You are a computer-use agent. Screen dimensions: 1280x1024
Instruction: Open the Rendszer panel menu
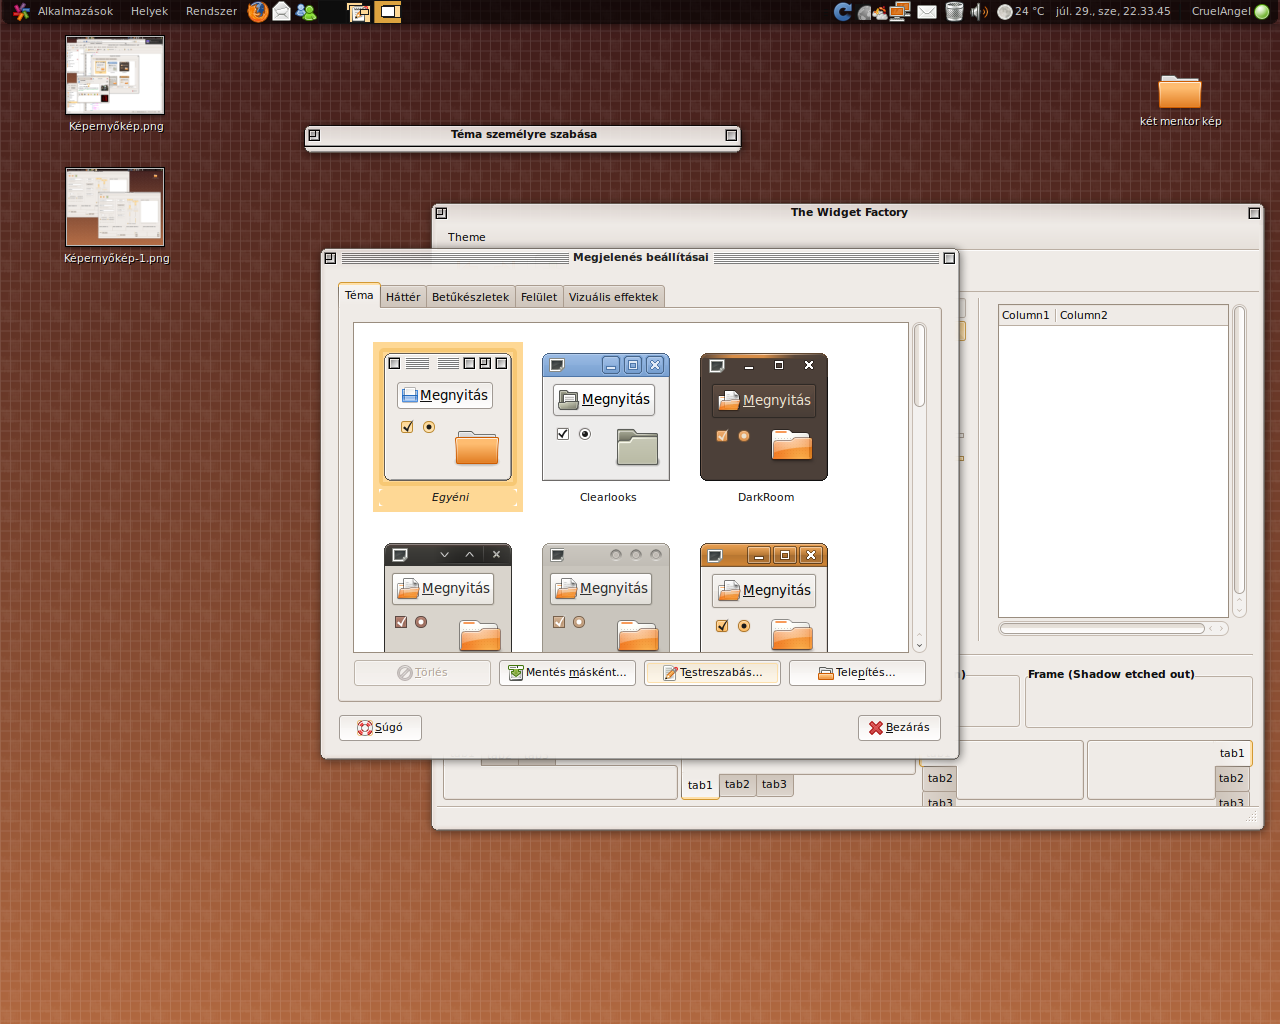point(211,12)
